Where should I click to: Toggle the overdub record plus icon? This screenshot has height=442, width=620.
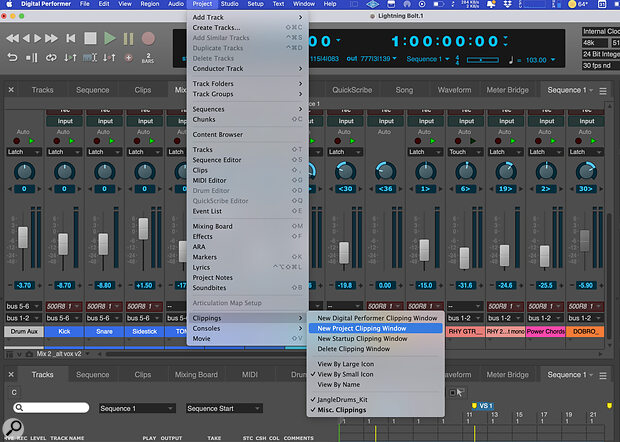click(129, 58)
